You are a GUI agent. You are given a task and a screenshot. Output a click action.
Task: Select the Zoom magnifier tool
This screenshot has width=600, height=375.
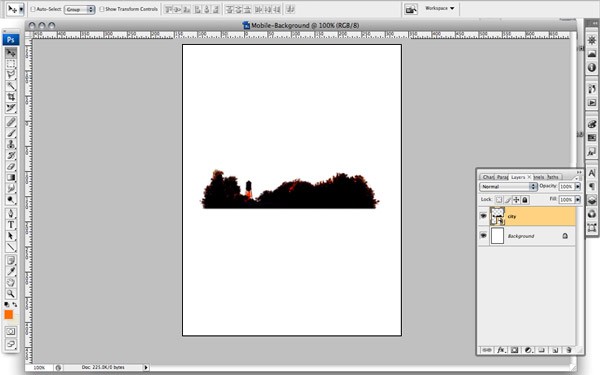(x=11, y=294)
